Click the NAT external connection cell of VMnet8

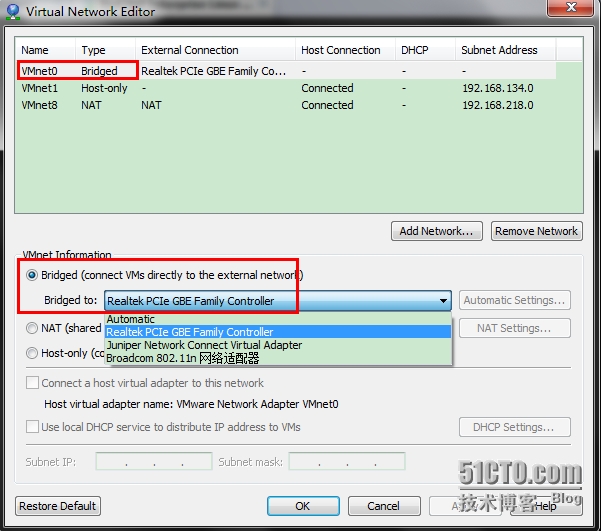151,105
